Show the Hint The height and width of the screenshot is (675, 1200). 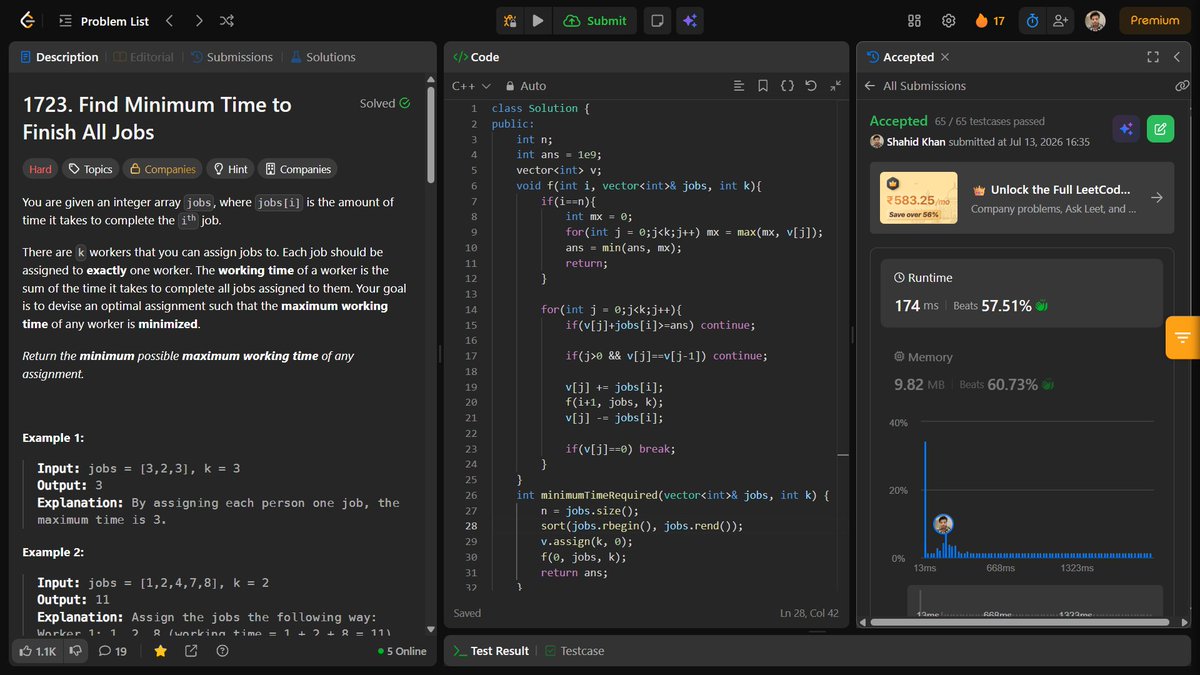230,169
